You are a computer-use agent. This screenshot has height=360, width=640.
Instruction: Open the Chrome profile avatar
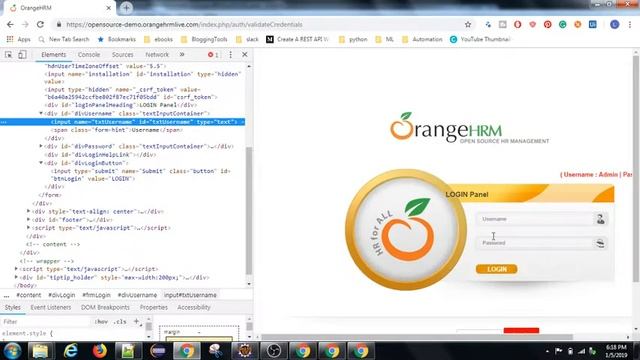[x=615, y=24]
